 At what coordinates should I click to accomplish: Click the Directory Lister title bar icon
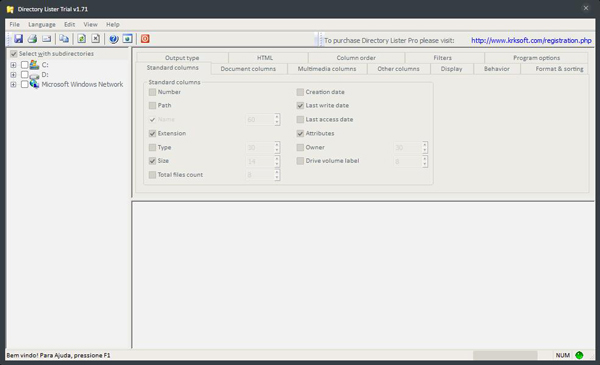tap(10, 9)
